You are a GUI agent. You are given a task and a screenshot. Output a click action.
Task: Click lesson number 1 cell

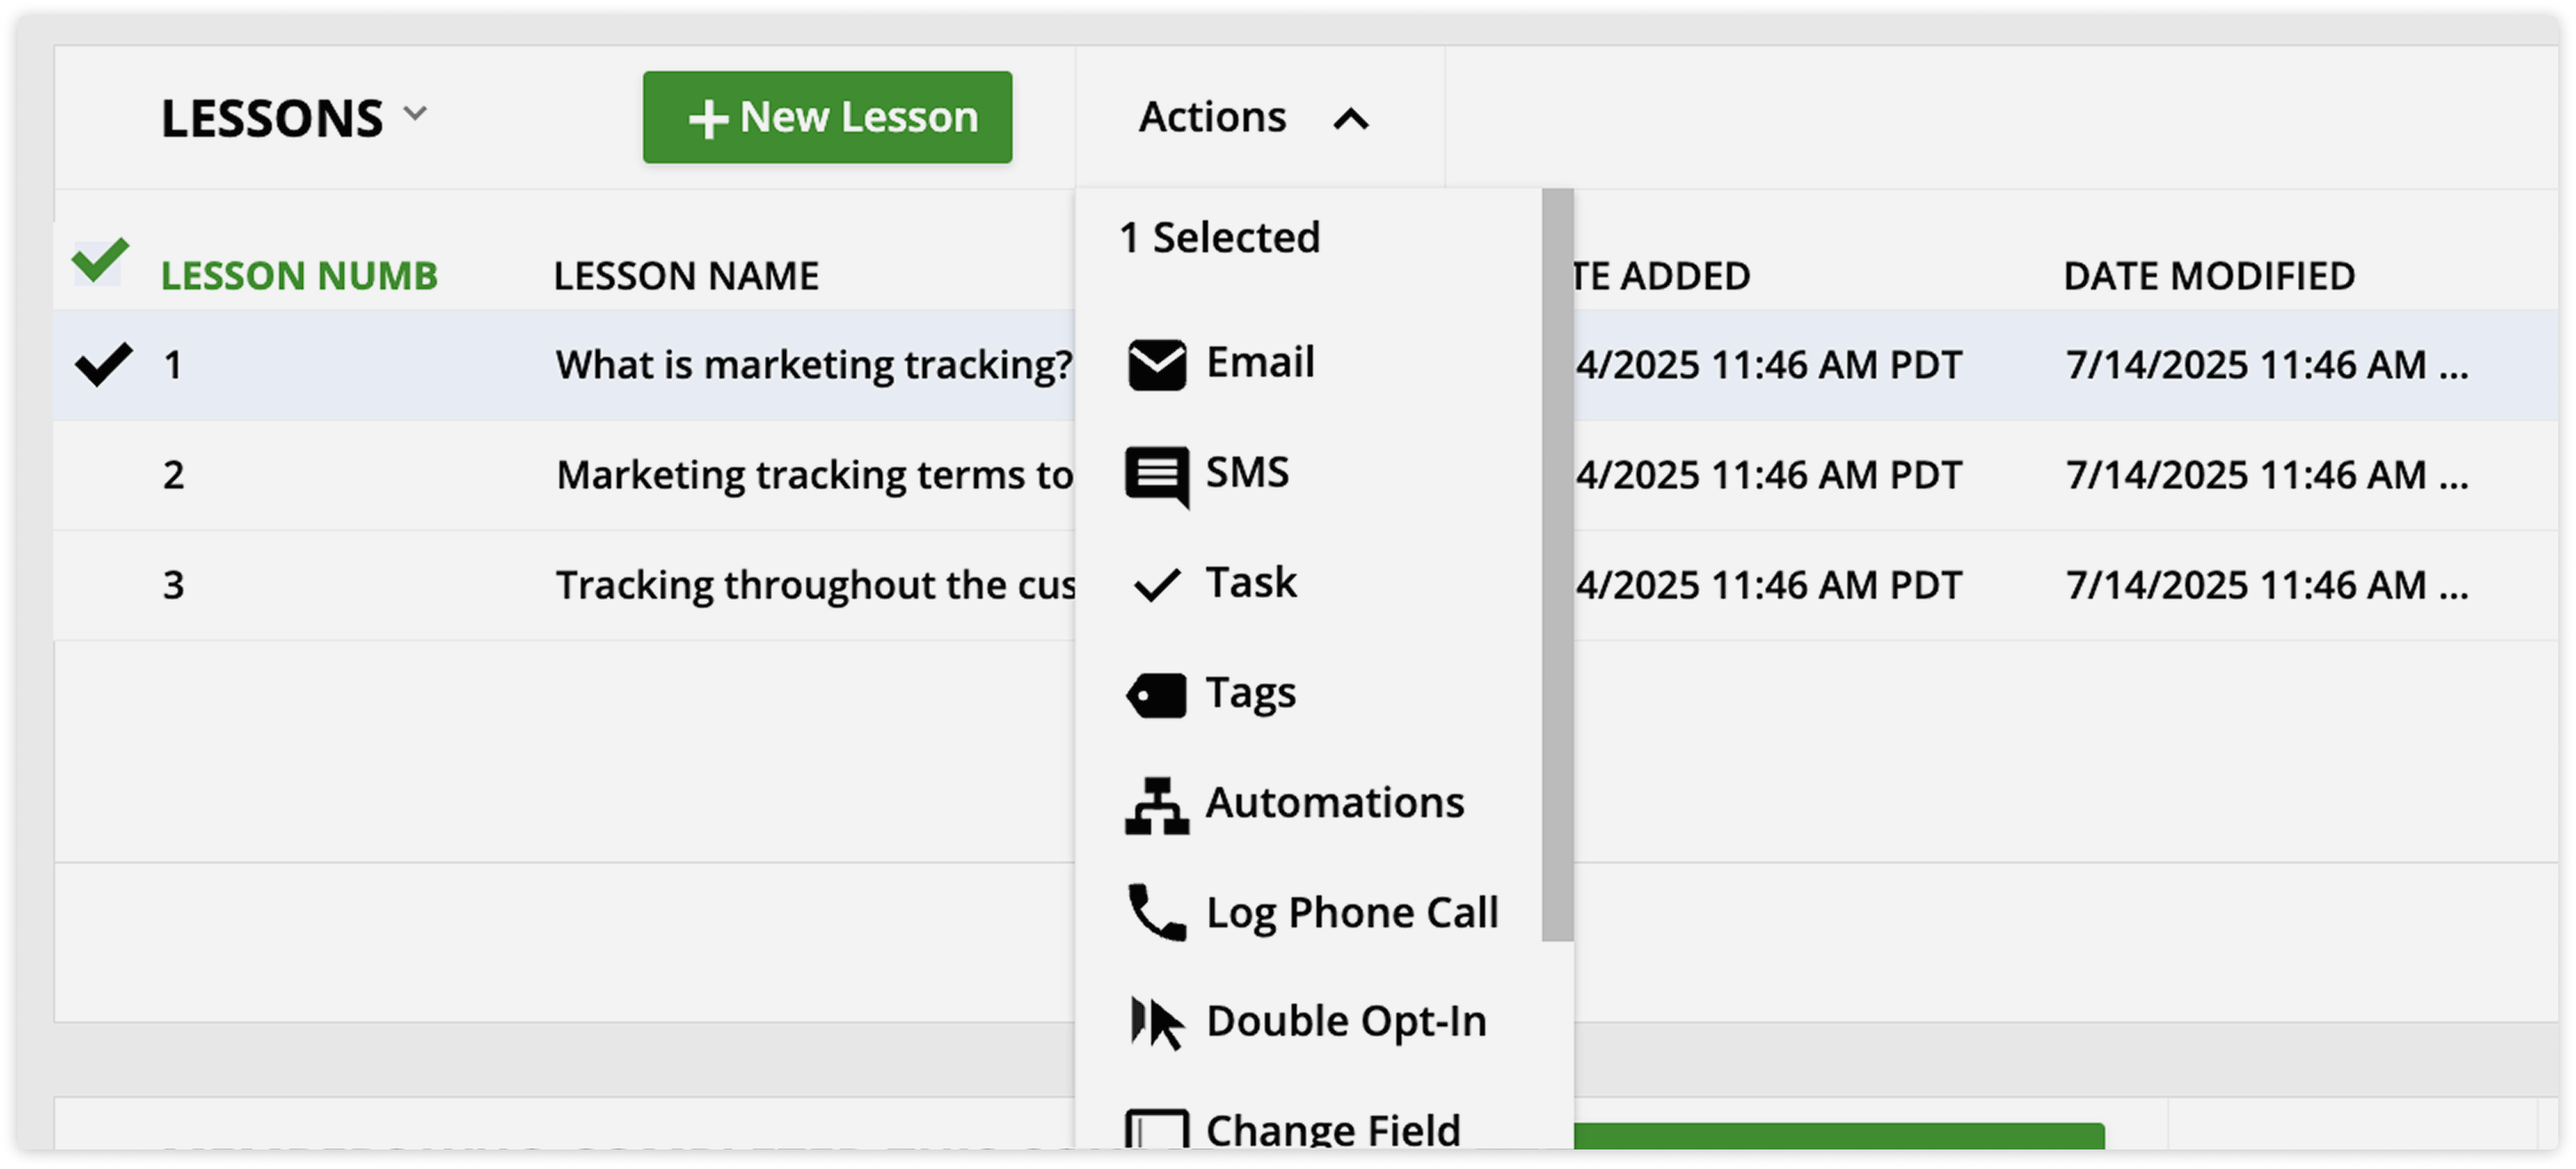173,365
